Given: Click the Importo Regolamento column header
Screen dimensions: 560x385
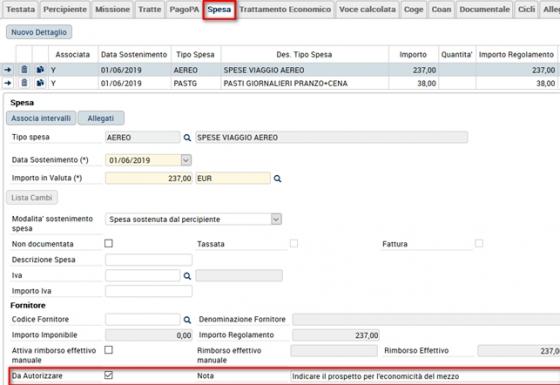Looking at the screenshot, I should point(516,55).
